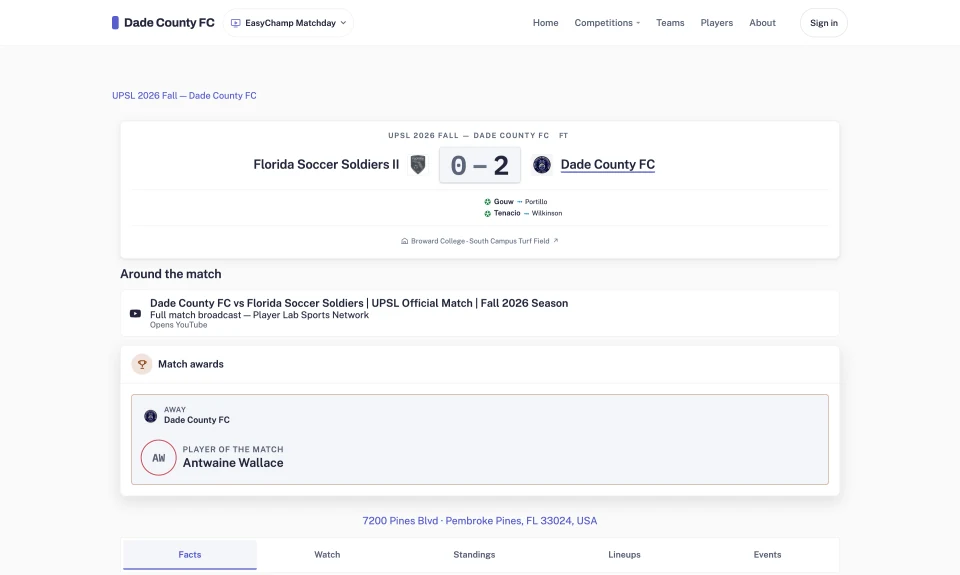This screenshot has width=960, height=575.
Task: Click the 0 – 2 scoreboard
Action: point(479,165)
